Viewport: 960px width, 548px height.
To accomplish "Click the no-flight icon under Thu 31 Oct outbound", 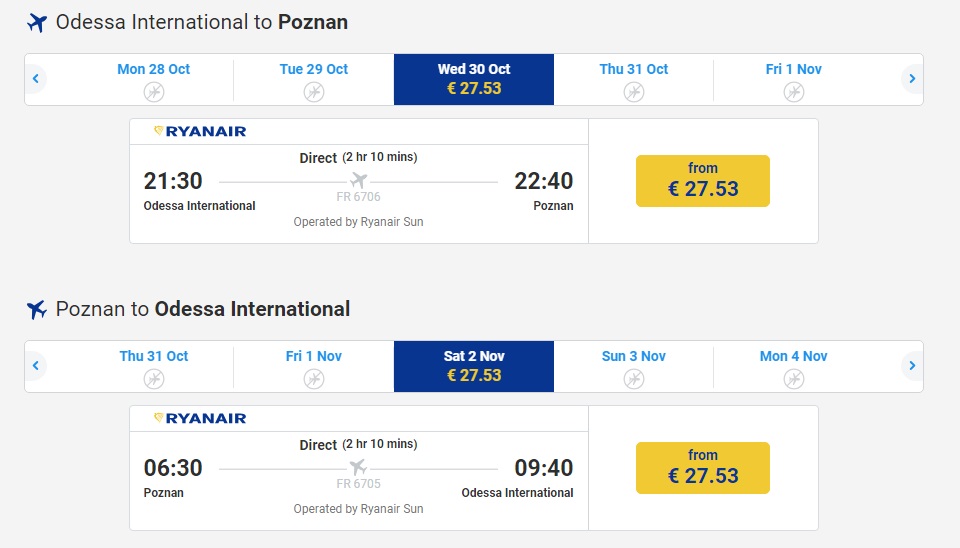I will click(633, 92).
